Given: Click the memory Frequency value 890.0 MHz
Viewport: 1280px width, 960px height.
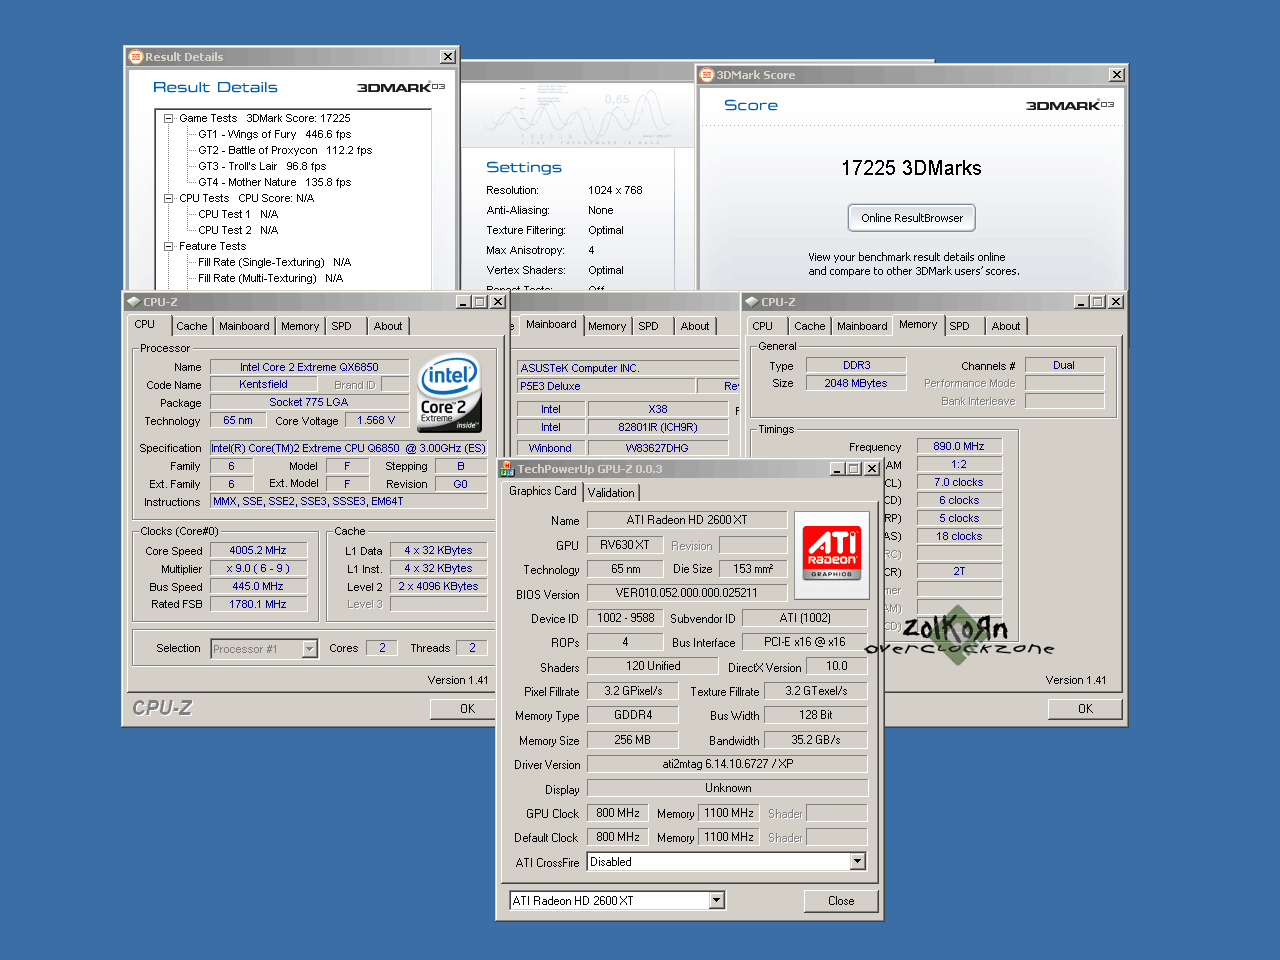Looking at the screenshot, I should (959, 446).
